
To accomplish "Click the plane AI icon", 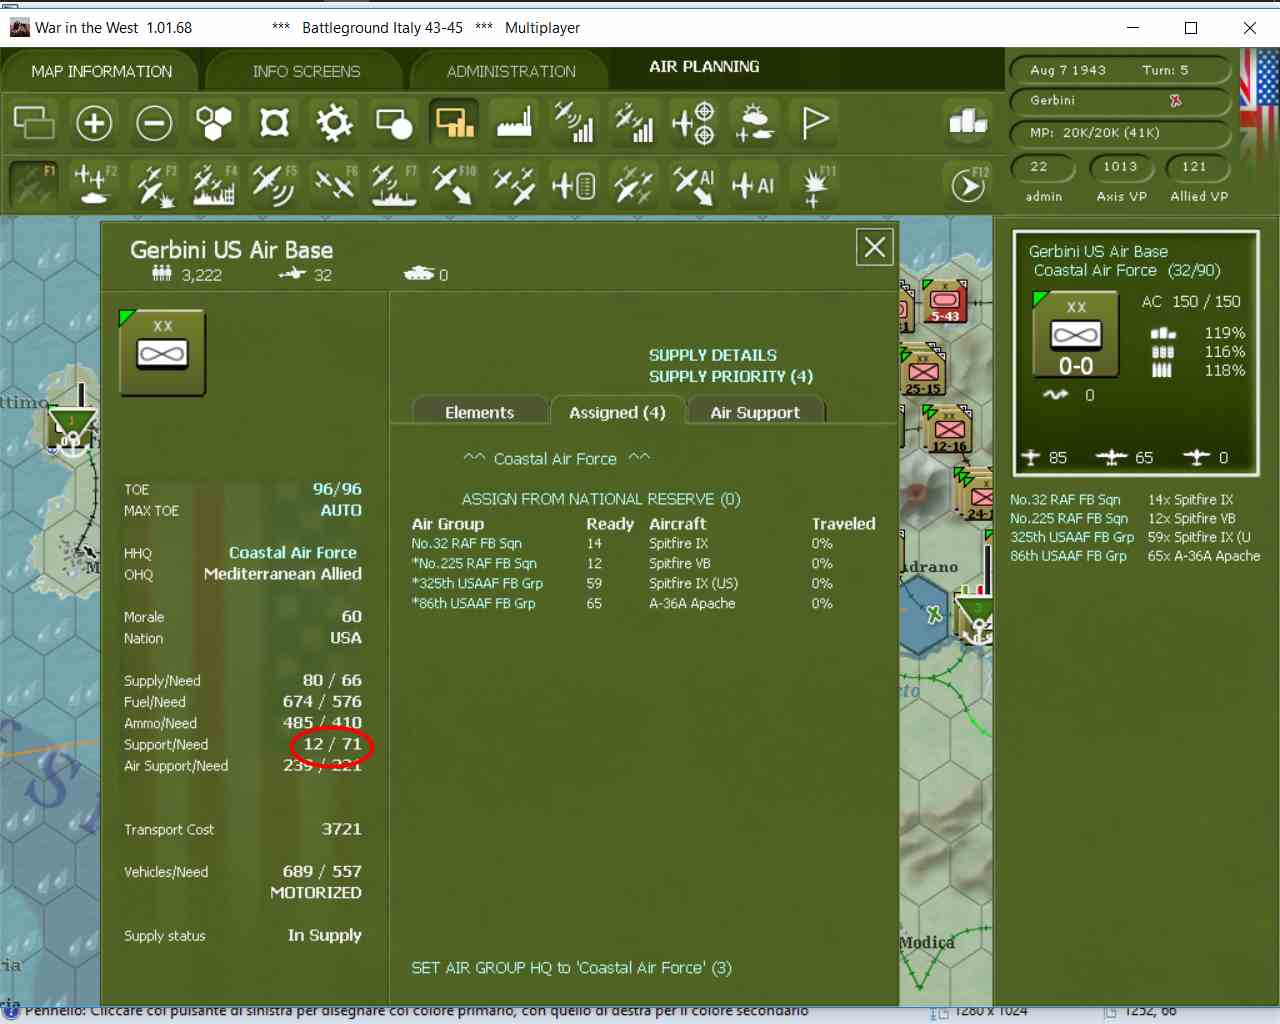I will 754,185.
